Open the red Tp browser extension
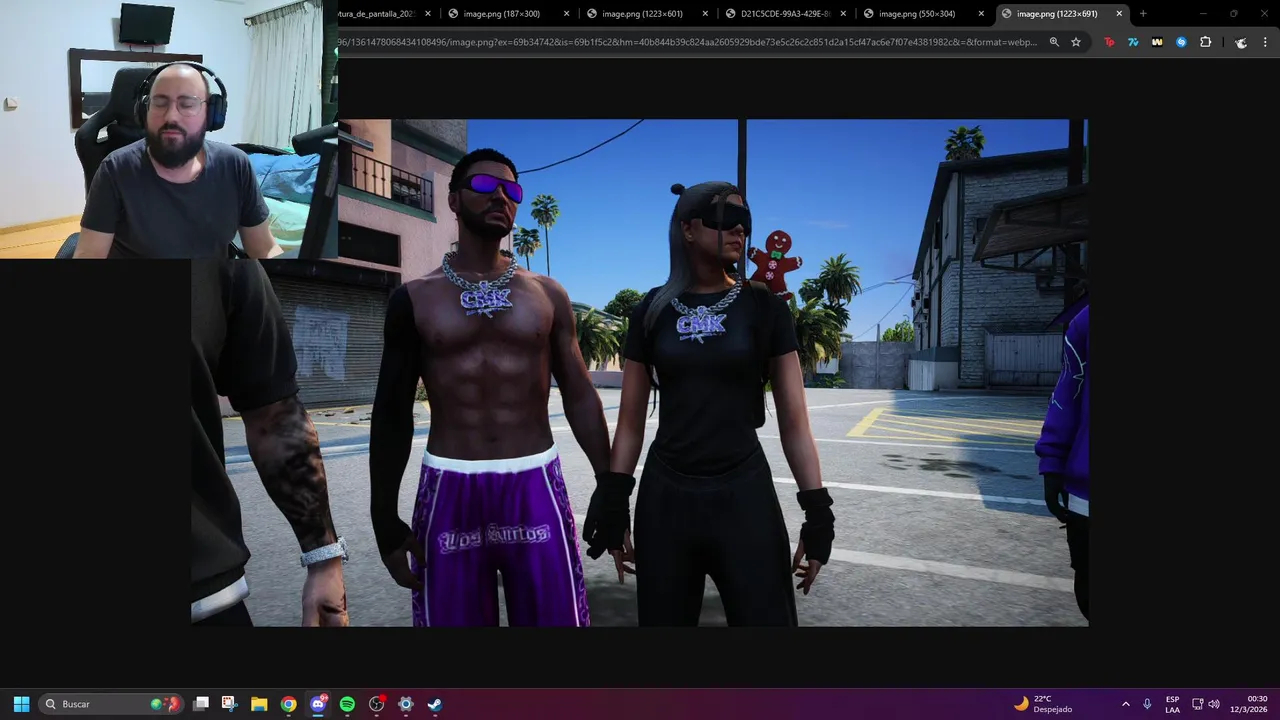Screen dimensions: 1280x720 tap(1109, 42)
